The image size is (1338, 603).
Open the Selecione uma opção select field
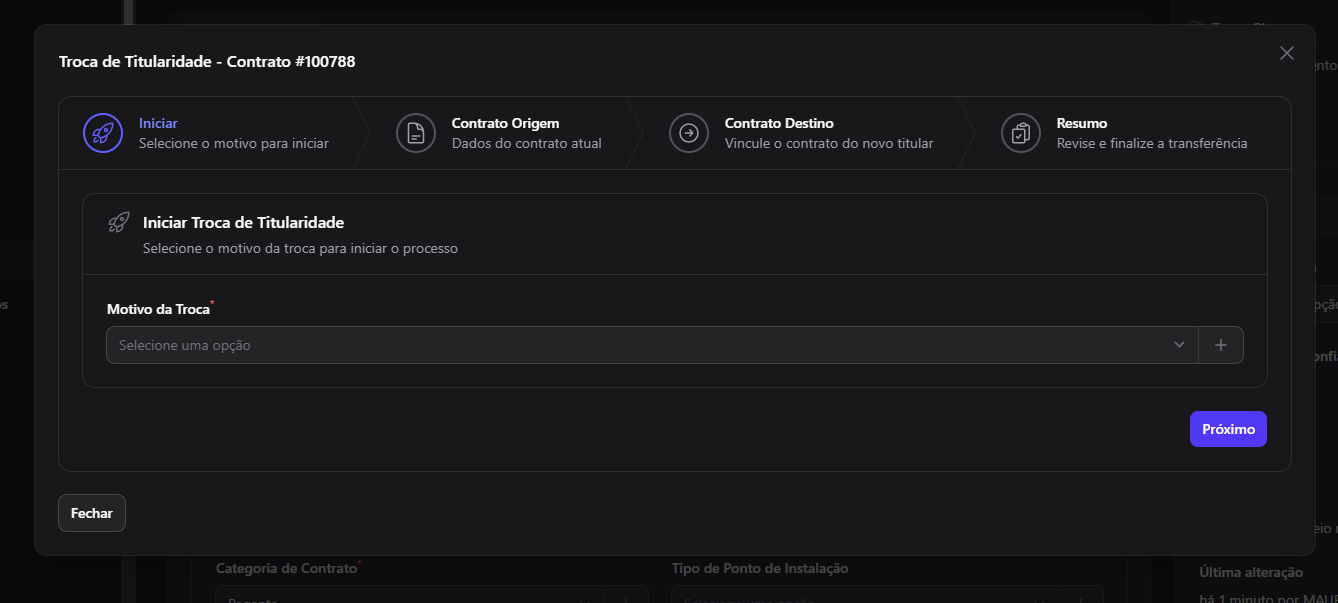pyautogui.click(x=652, y=345)
